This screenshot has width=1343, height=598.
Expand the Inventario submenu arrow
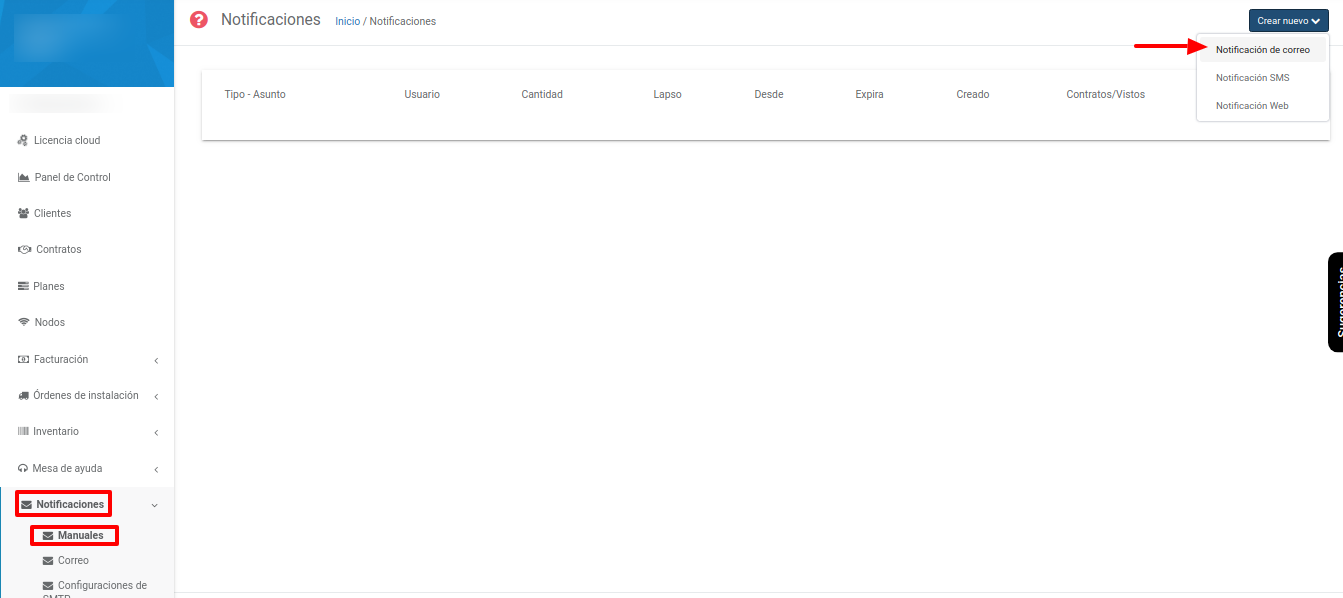[156, 432]
